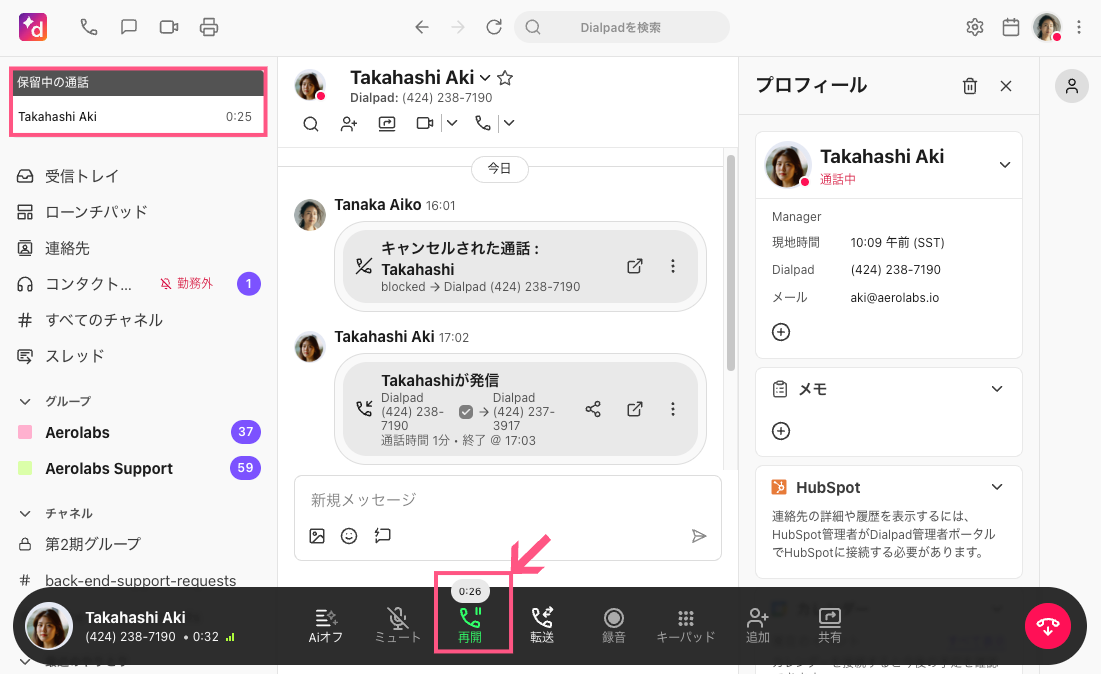Toggle 勤務外 off-duty status
The image size is (1101, 674).
click(x=186, y=284)
